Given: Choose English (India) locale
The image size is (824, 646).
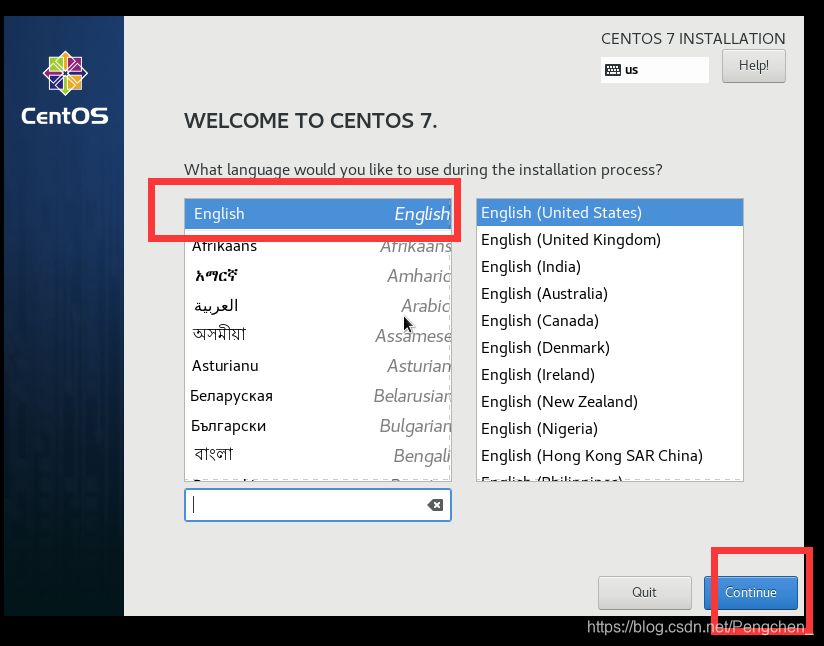Looking at the screenshot, I should tap(610, 266).
